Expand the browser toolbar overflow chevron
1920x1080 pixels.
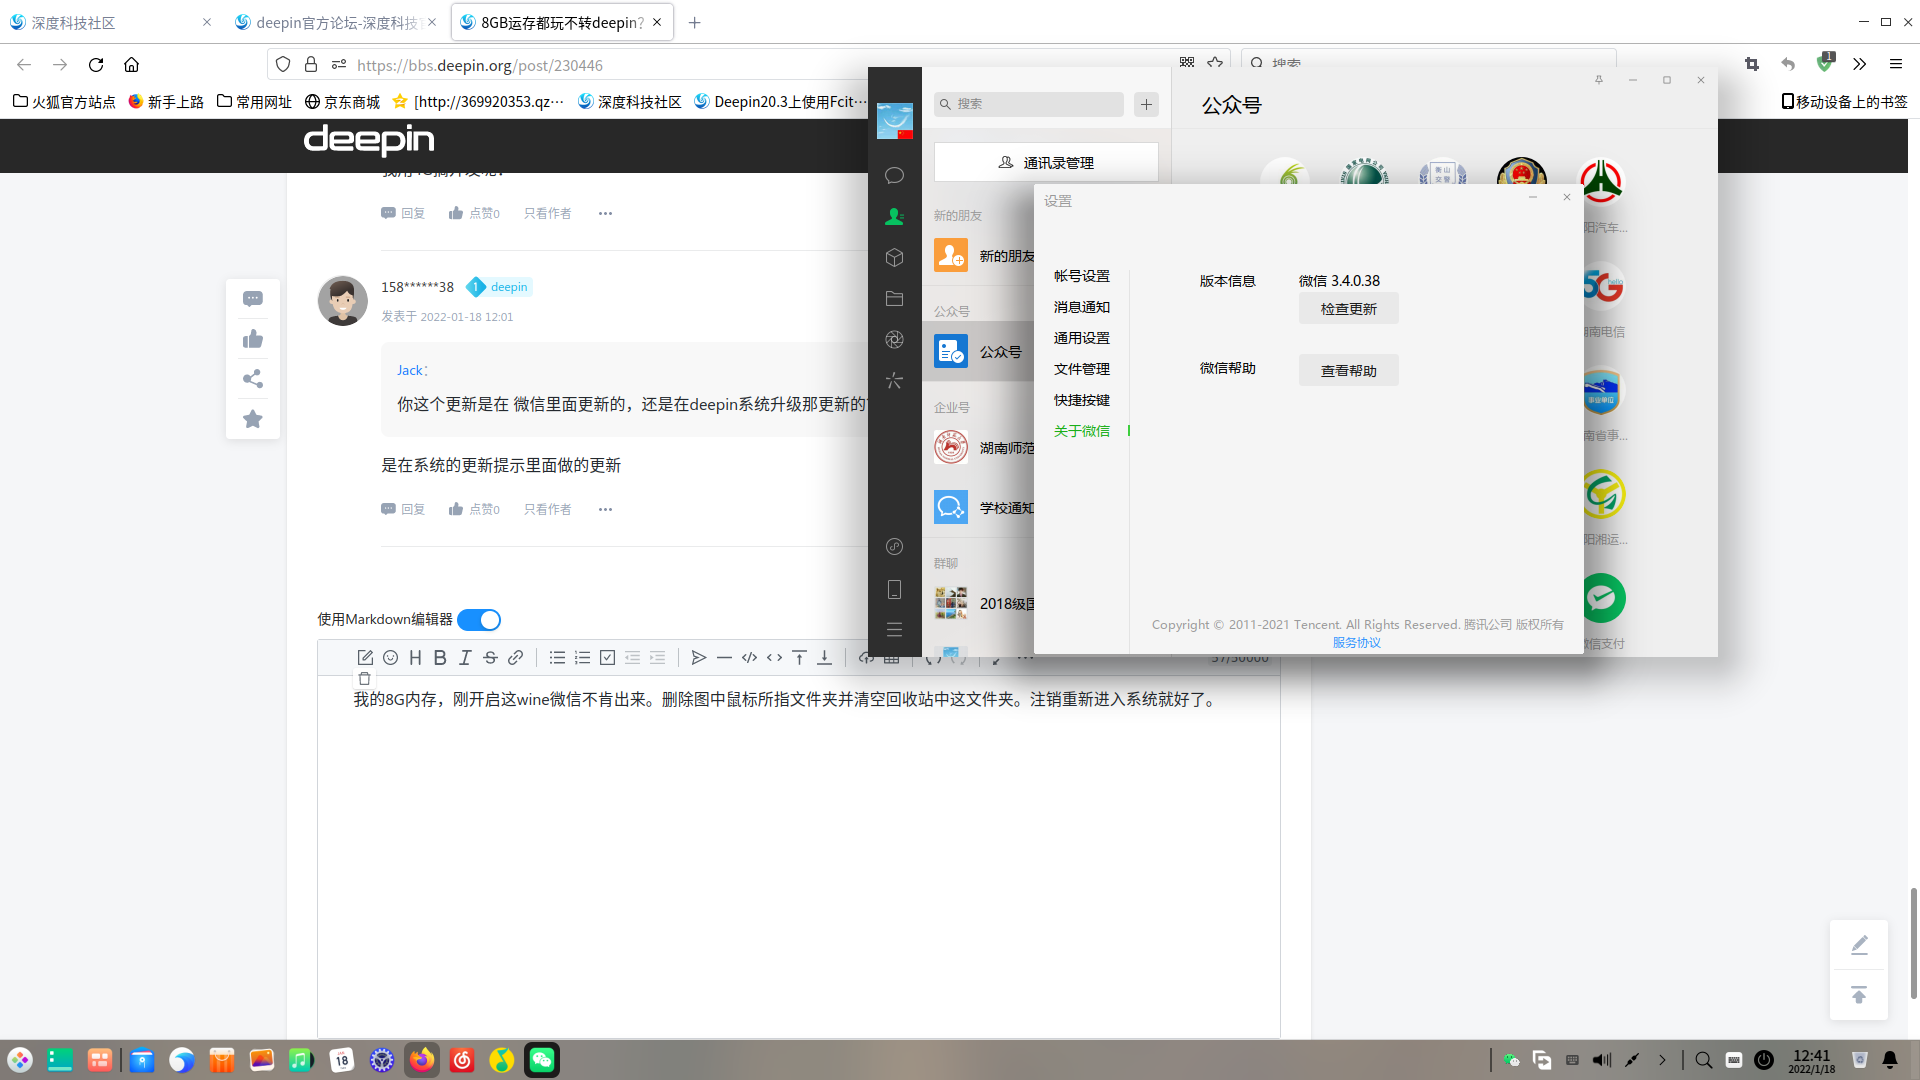[1859, 64]
